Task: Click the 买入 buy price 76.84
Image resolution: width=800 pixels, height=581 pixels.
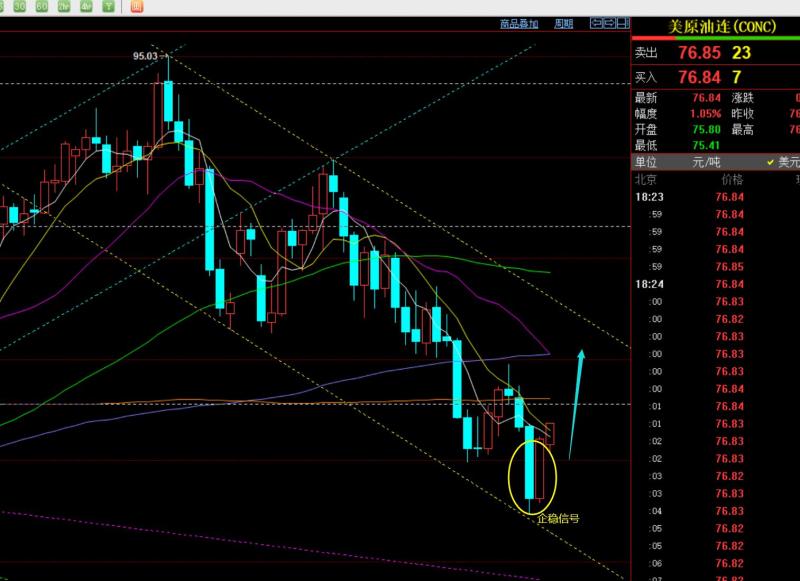Action: 699,78
